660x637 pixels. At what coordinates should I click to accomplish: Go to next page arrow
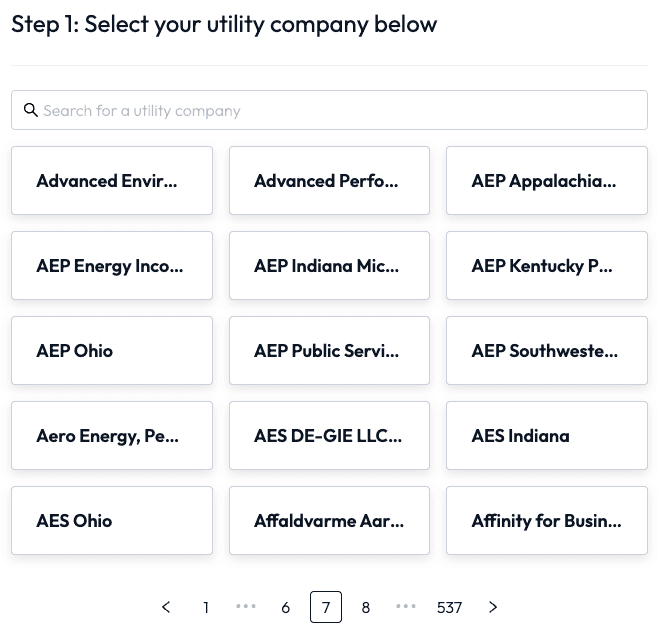[493, 607]
